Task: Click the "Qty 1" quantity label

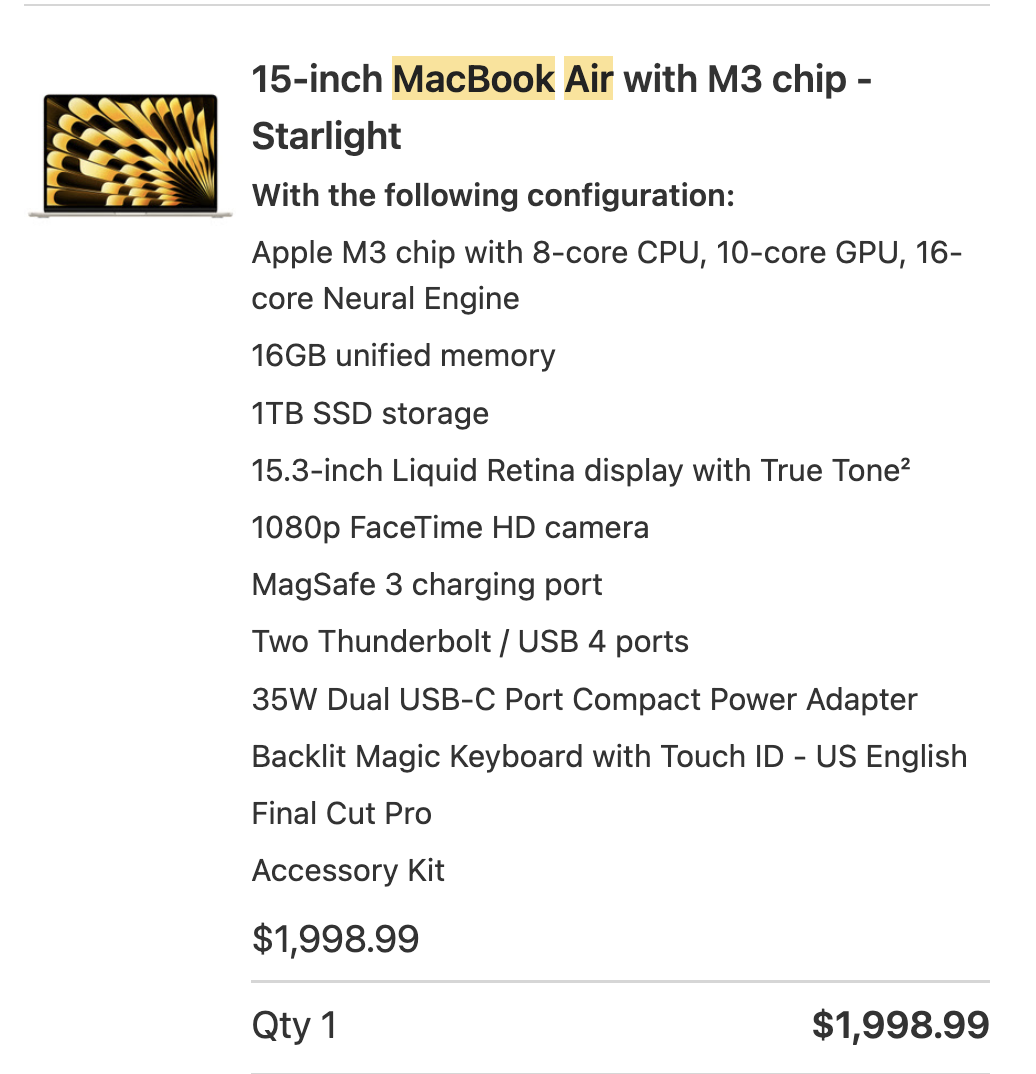Action: 294,1025
